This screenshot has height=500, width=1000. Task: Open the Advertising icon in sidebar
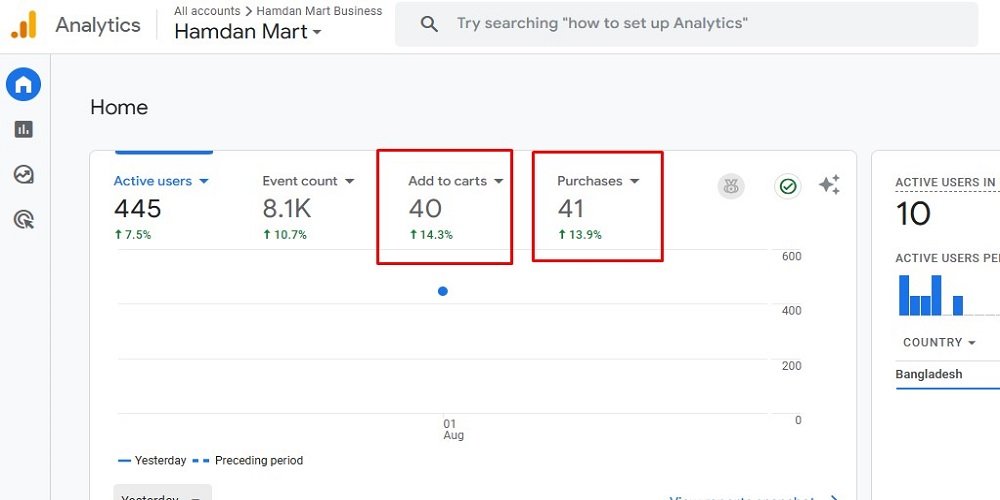[x=24, y=220]
